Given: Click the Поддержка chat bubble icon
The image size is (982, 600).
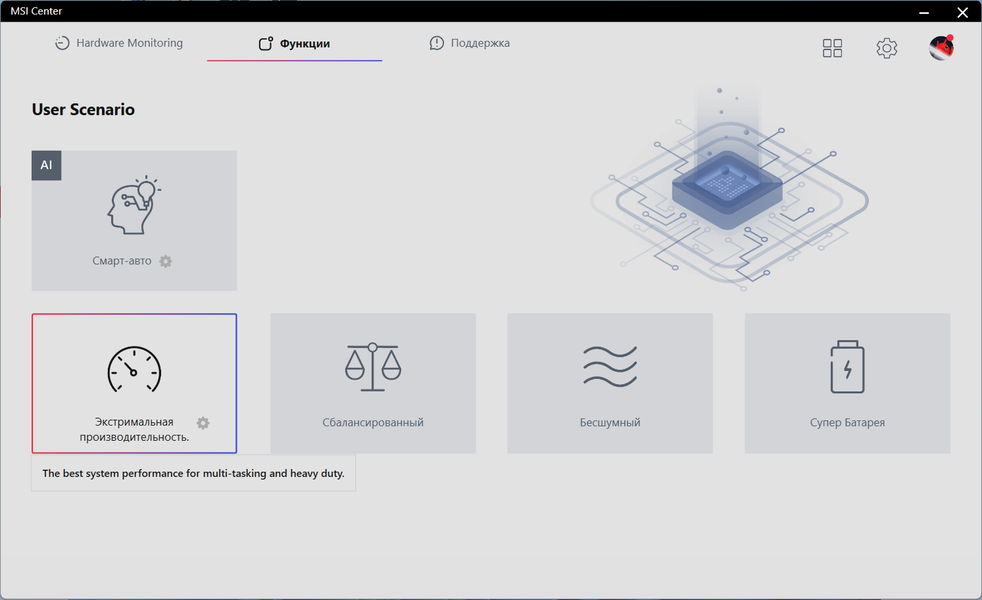Looking at the screenshot, I should pyautogui.click(x=437, y=43).
